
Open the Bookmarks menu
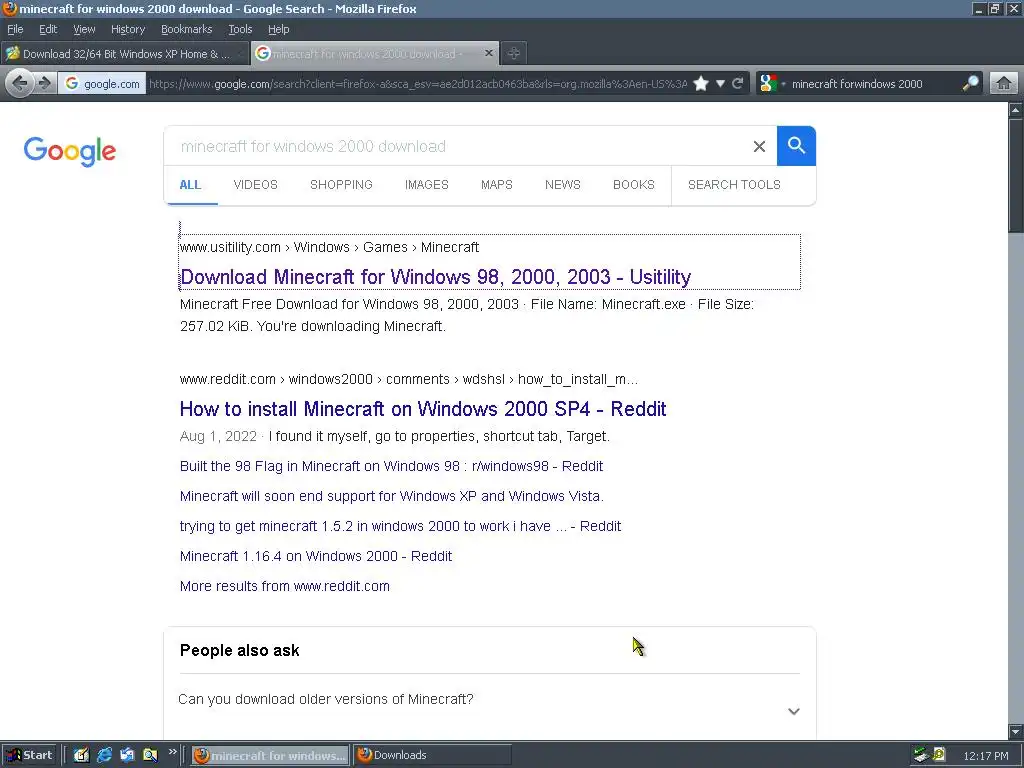[186, 29]
